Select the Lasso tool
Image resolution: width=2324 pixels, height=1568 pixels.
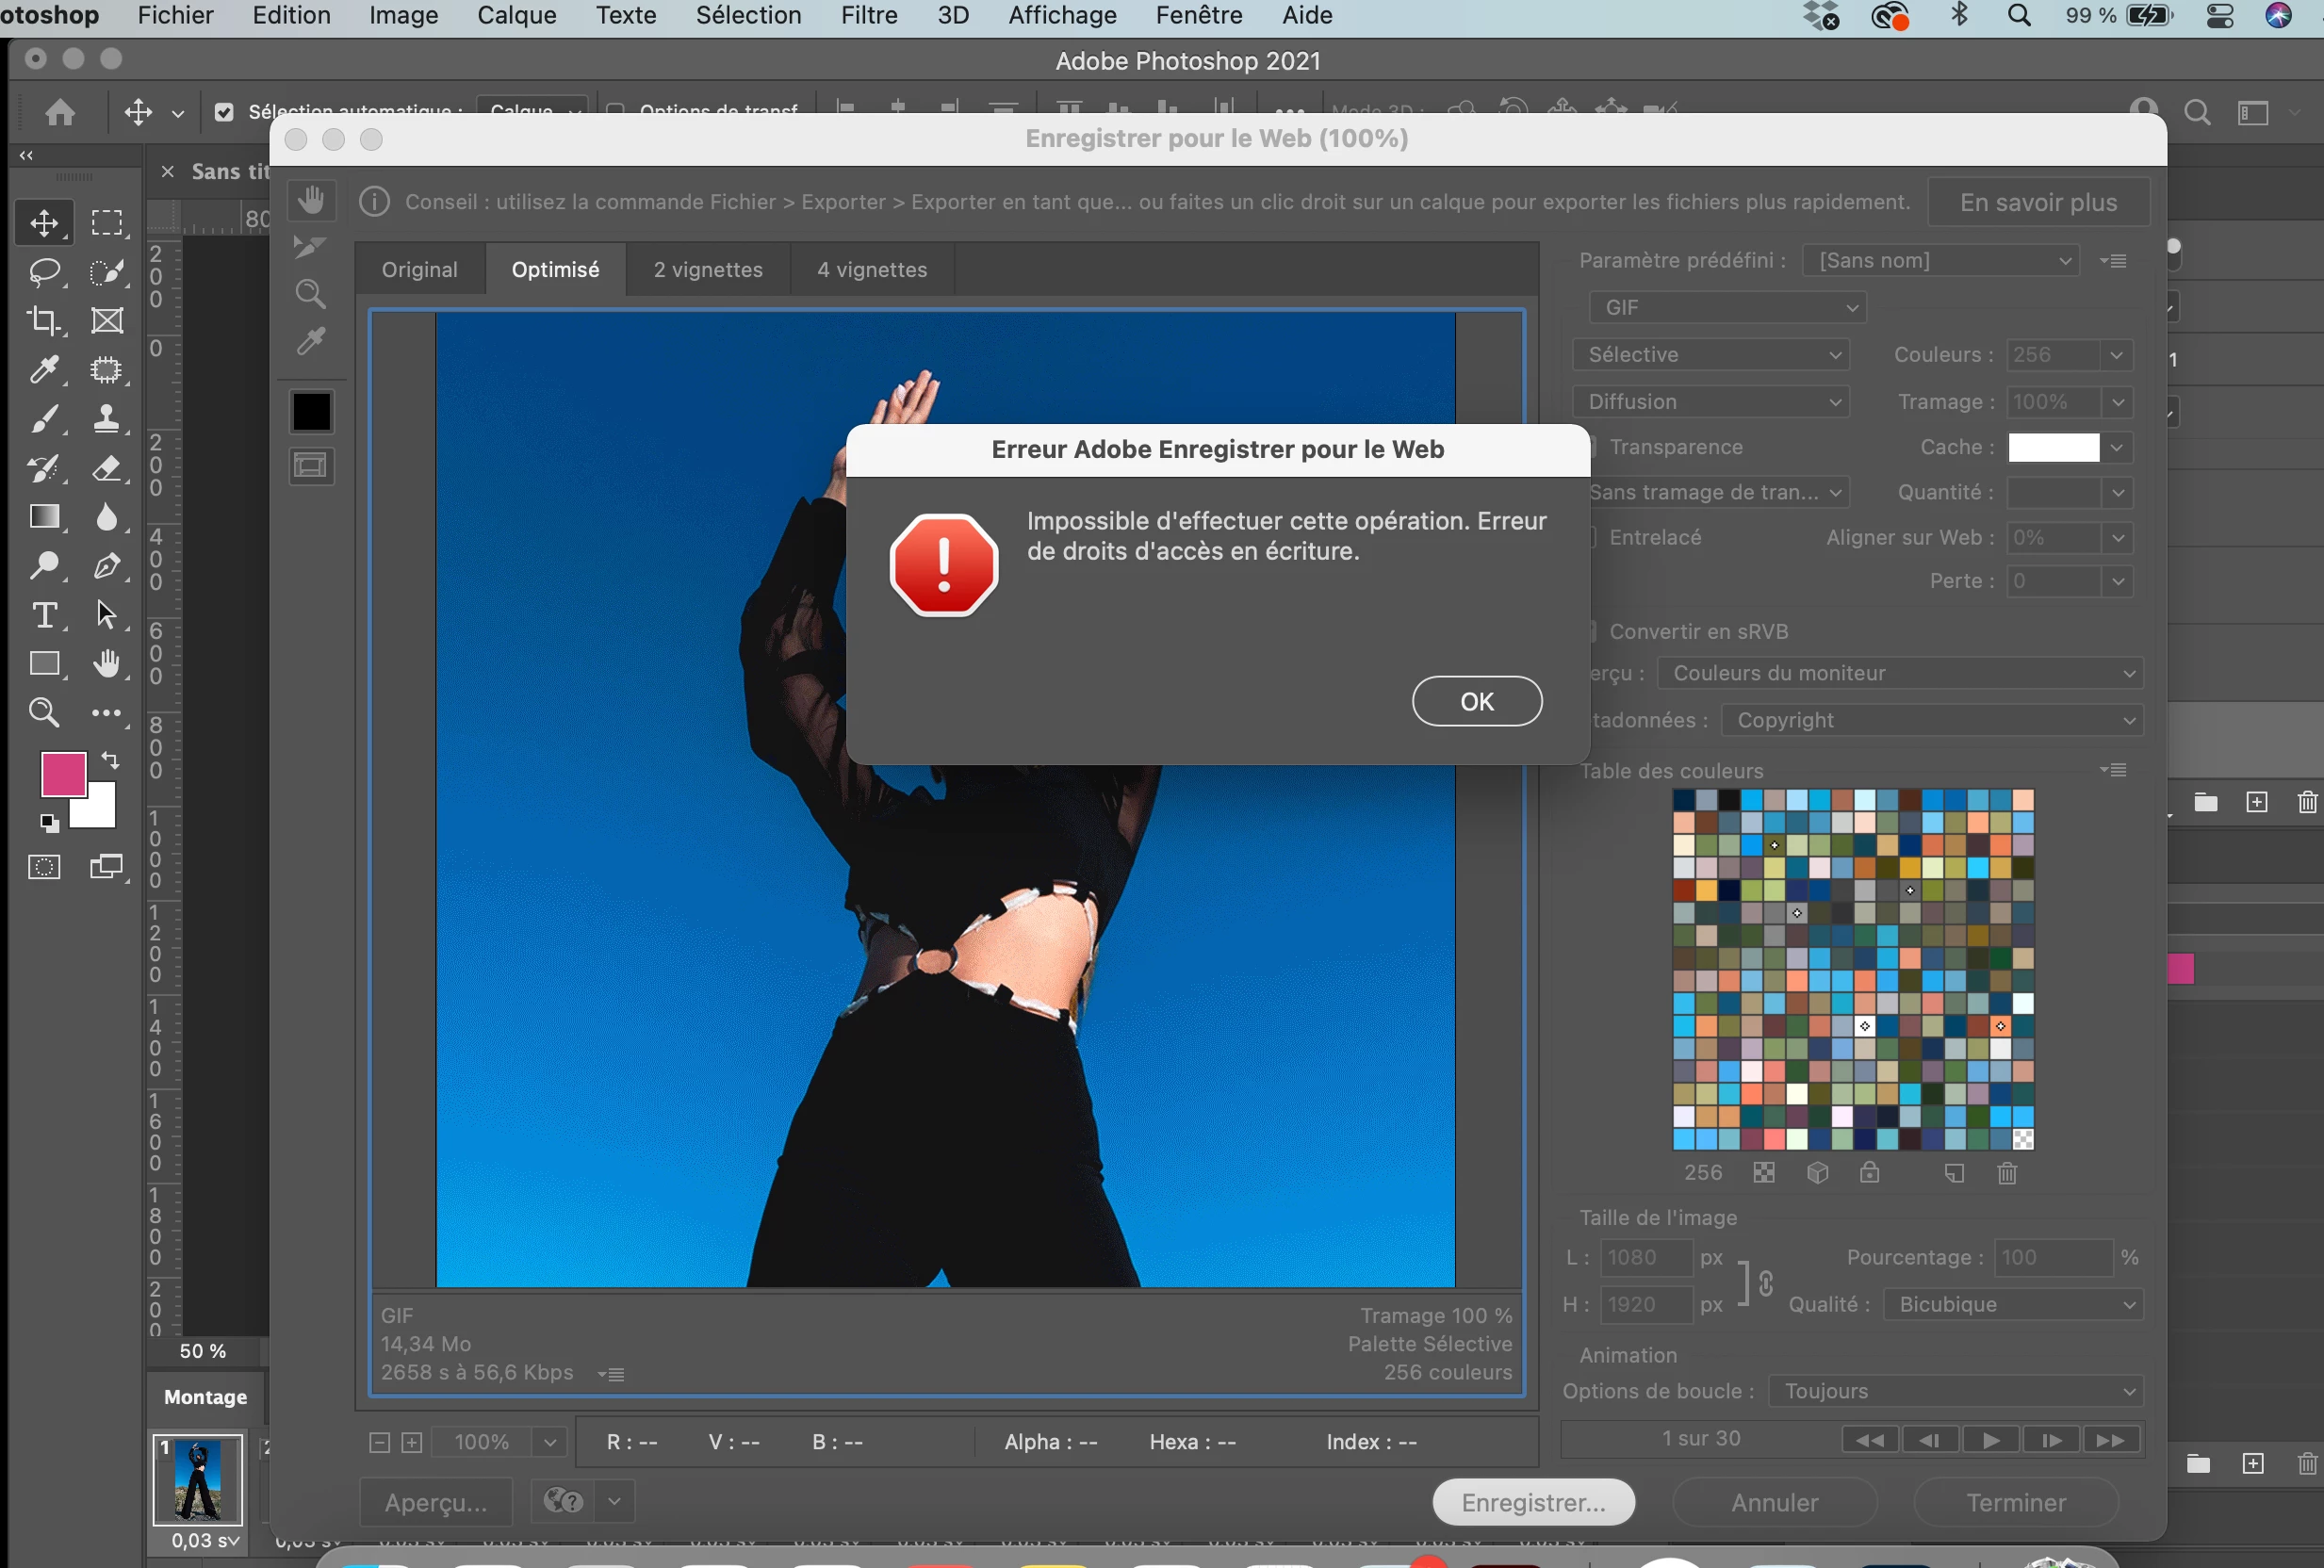point(43,271)
